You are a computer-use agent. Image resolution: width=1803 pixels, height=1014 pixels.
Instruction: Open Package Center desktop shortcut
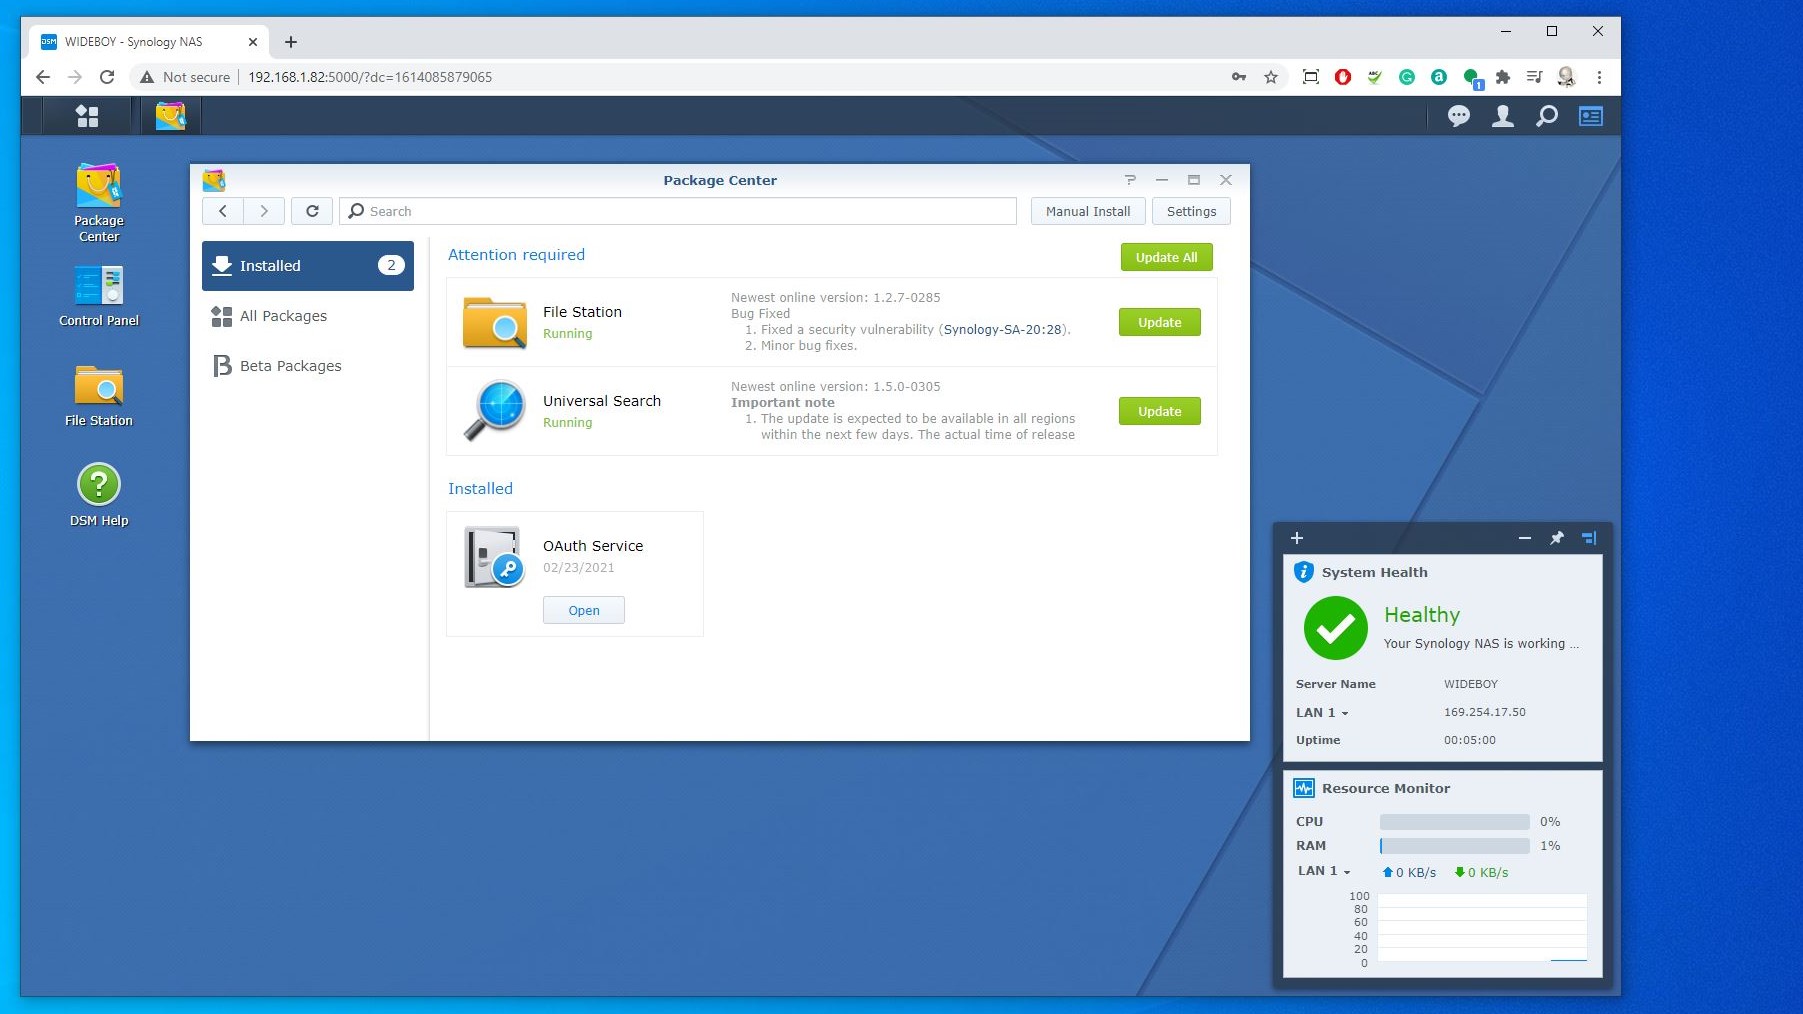pyautogui.click(x=99, y=203)
